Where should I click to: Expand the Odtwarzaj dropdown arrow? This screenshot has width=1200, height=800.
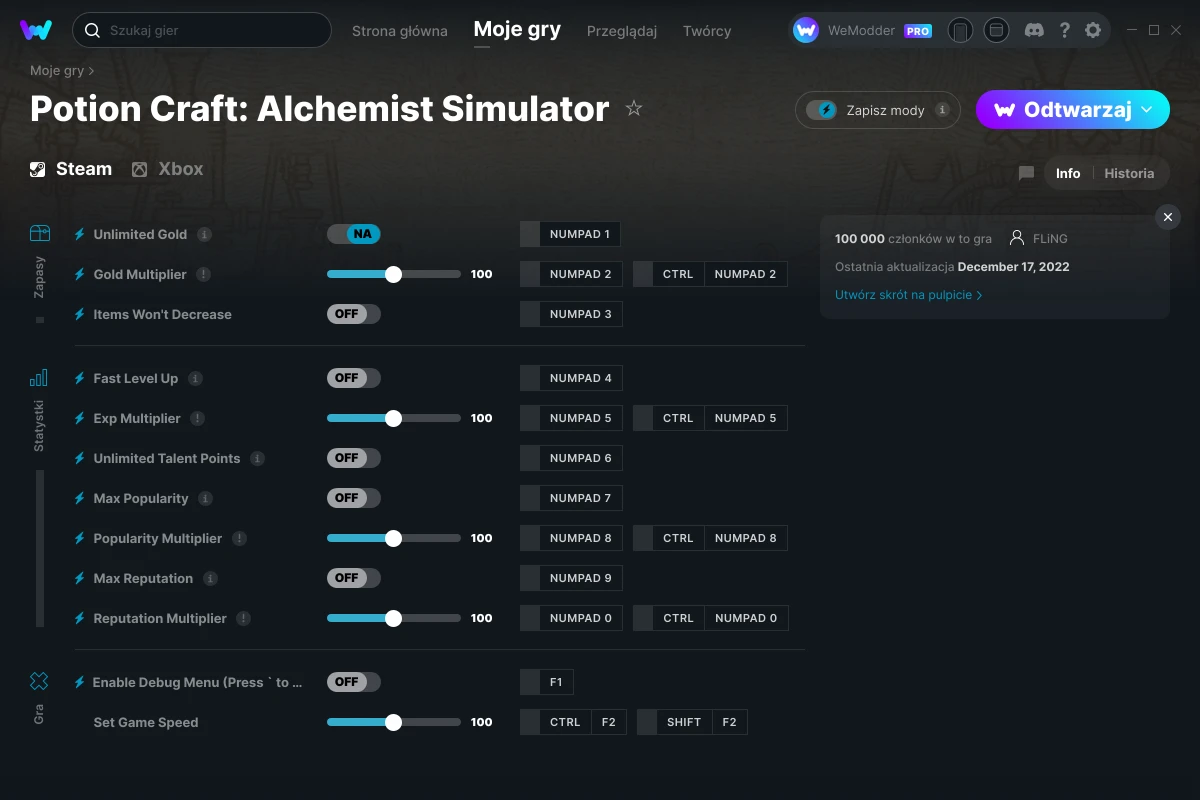point(1147,109)
